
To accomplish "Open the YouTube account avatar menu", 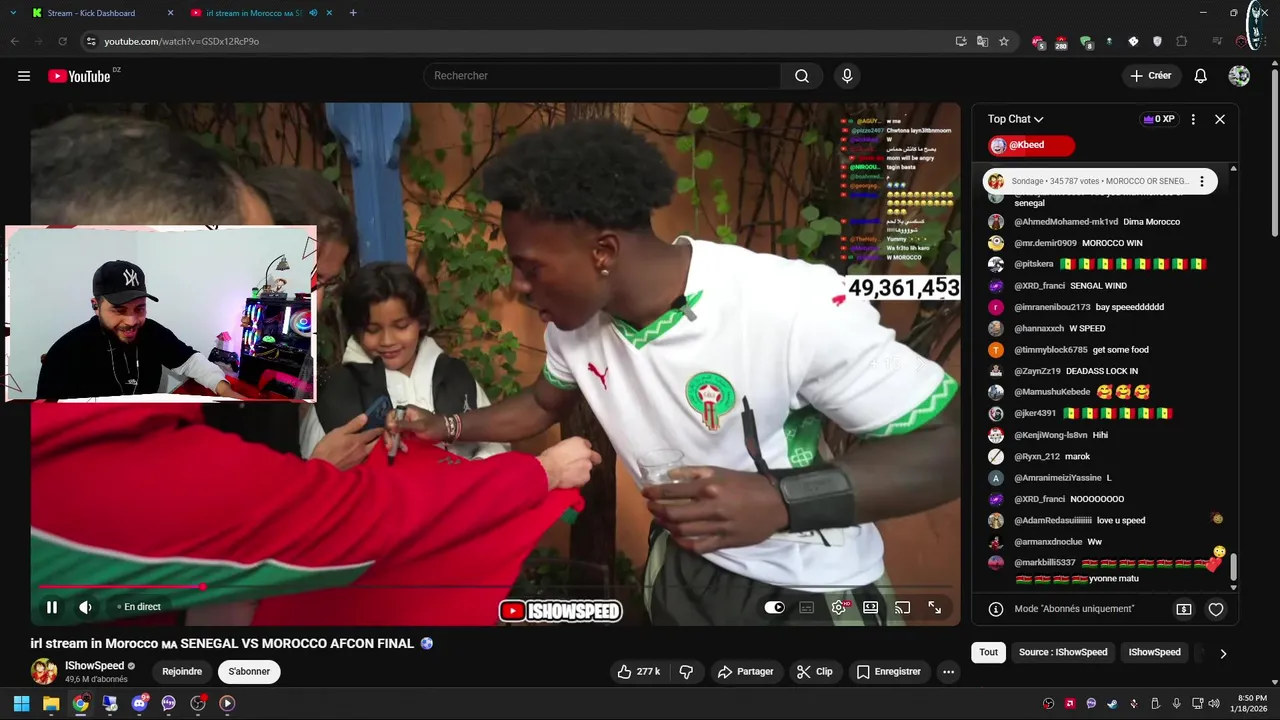I will click(x=1239, y=76).
